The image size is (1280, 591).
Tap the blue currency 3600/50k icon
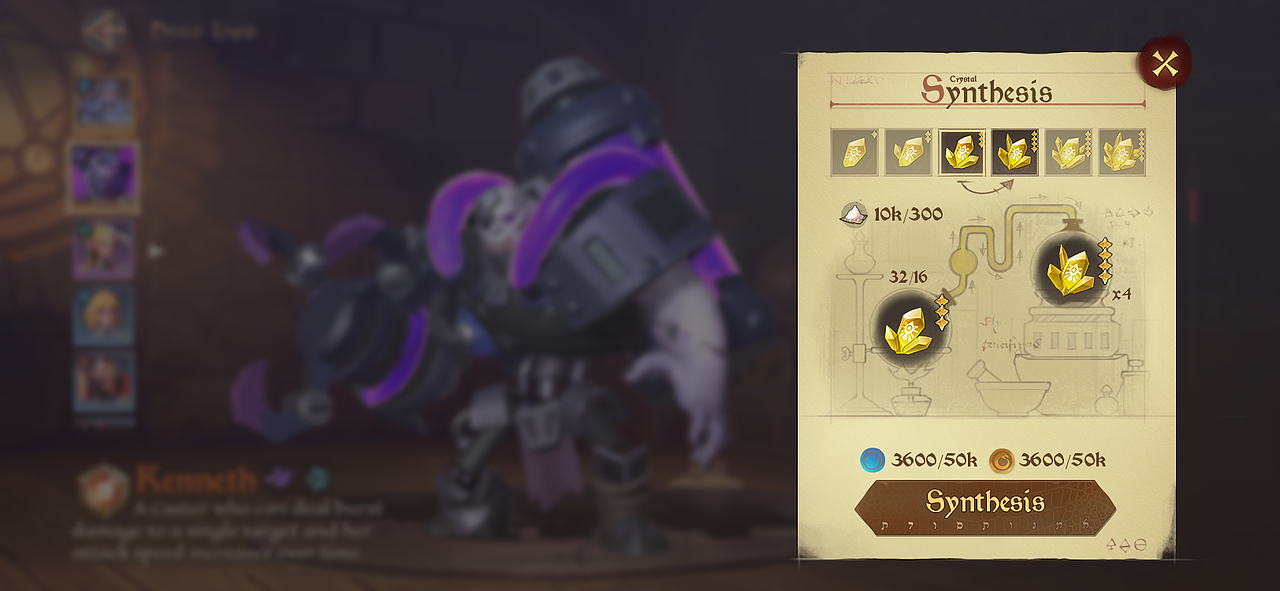coord(873,460)
